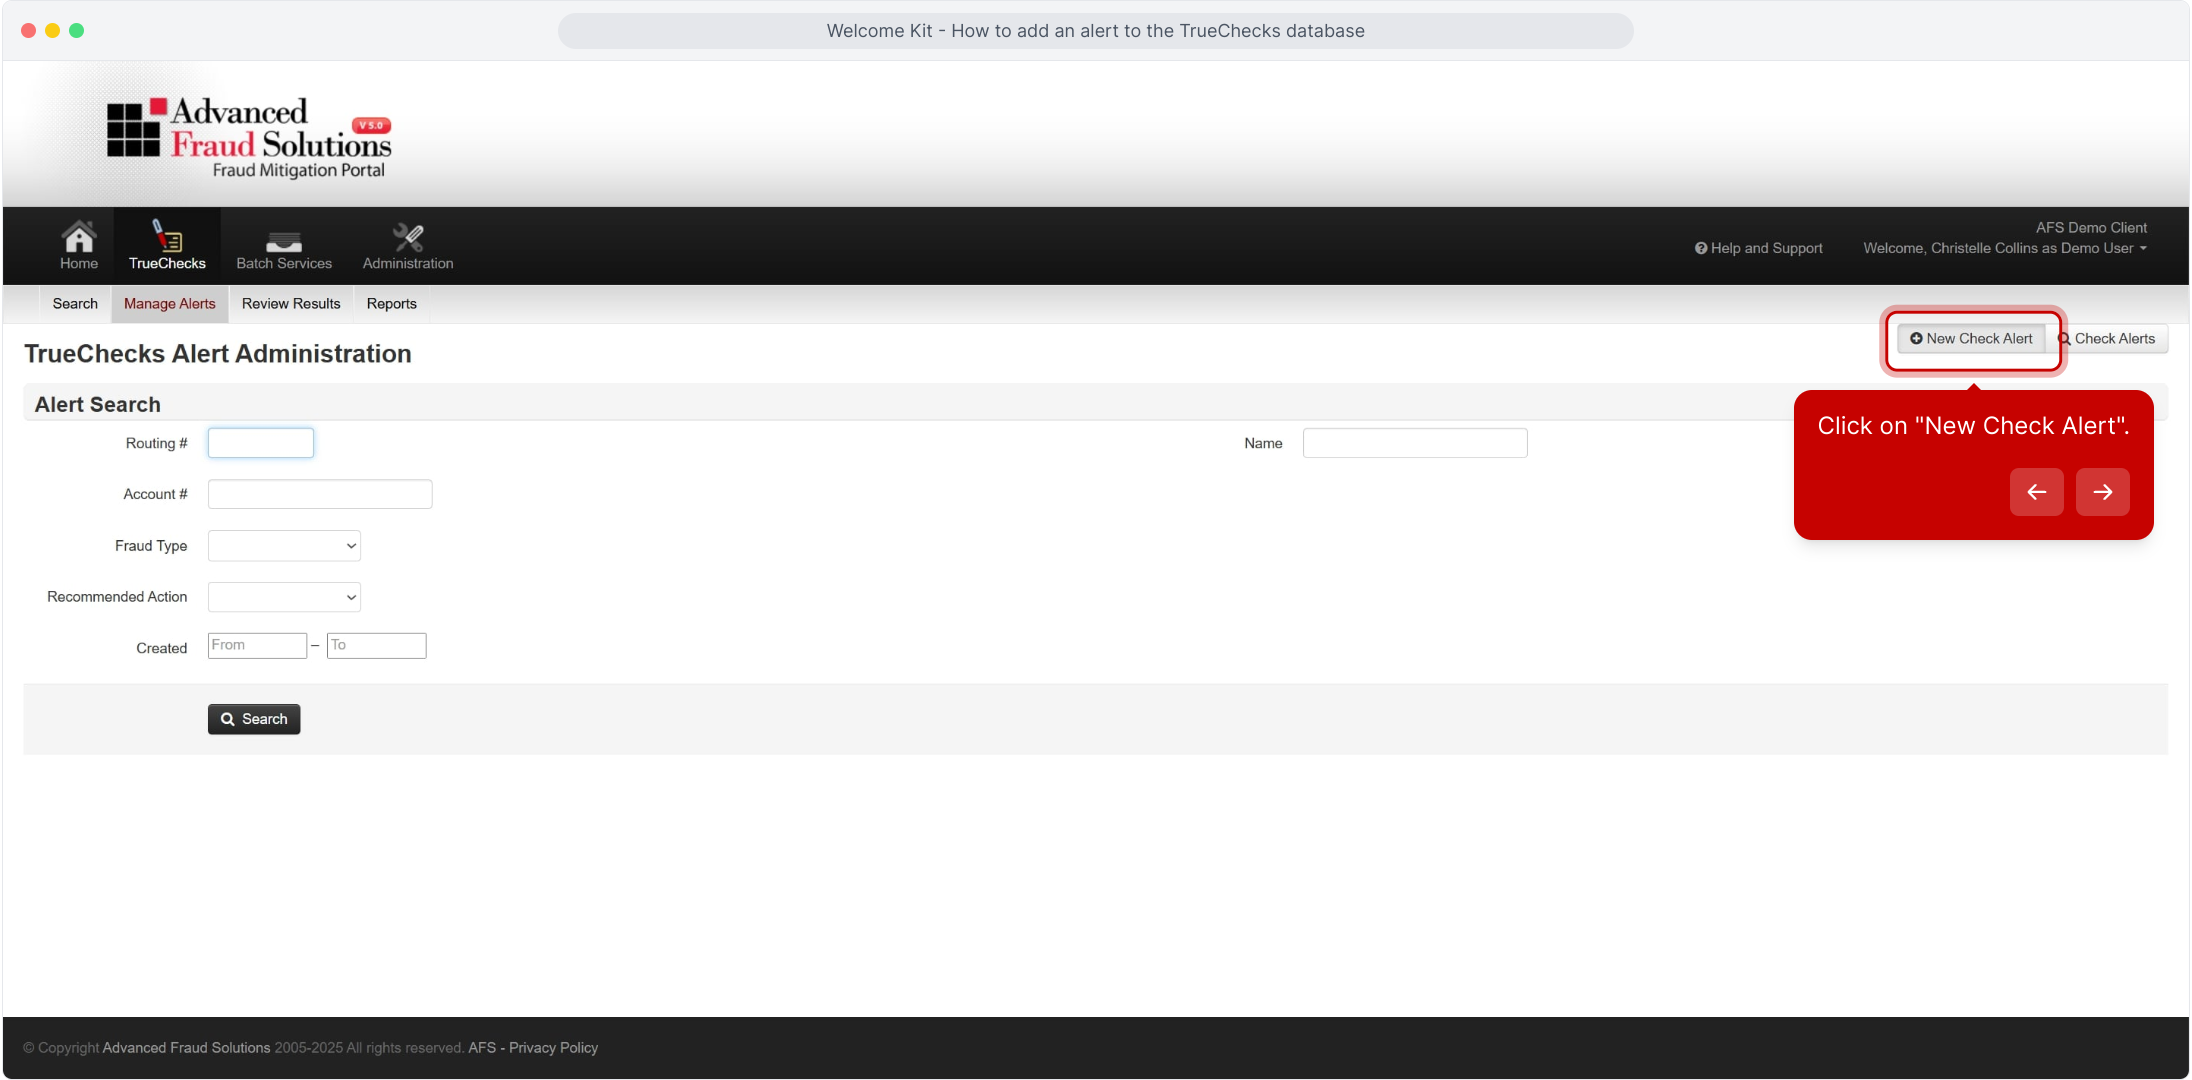Click into the Name search field
The height and width of the screenshot is (1080, 2192).
(x=1415, y=443)
